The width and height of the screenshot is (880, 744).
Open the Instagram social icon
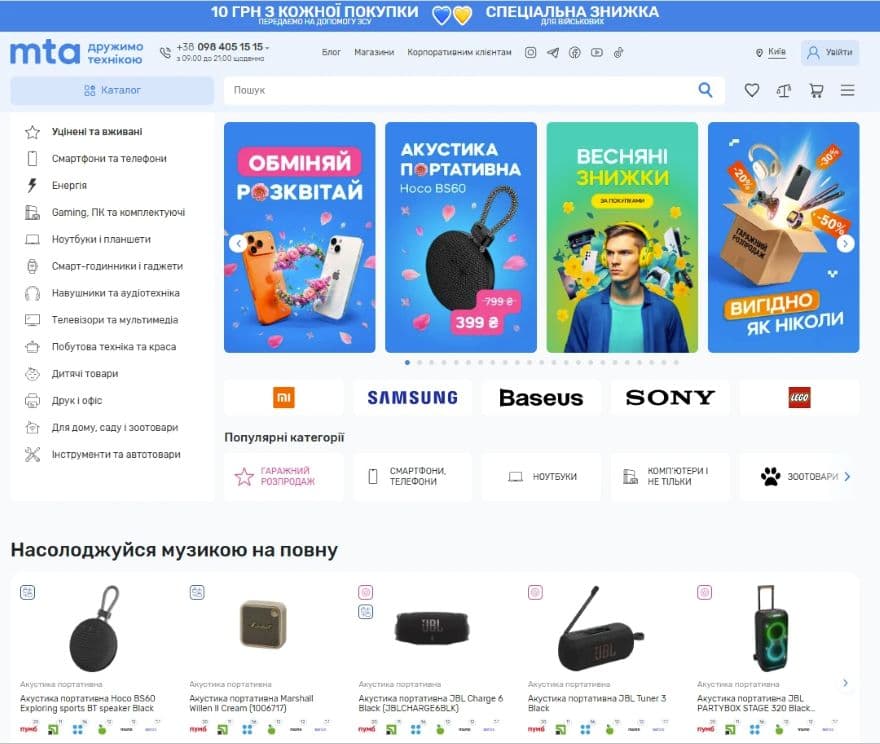(530, 53)
